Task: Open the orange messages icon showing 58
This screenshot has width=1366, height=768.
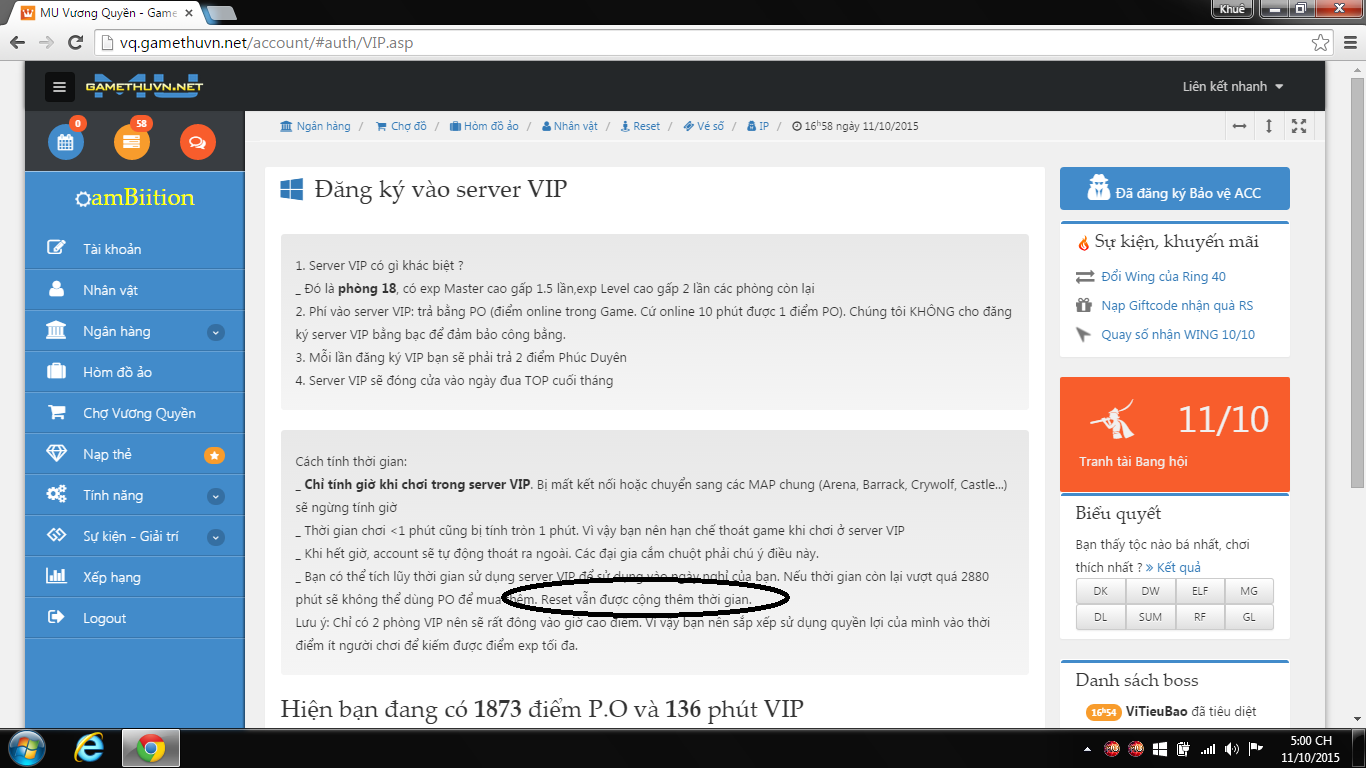Action: 132,142
